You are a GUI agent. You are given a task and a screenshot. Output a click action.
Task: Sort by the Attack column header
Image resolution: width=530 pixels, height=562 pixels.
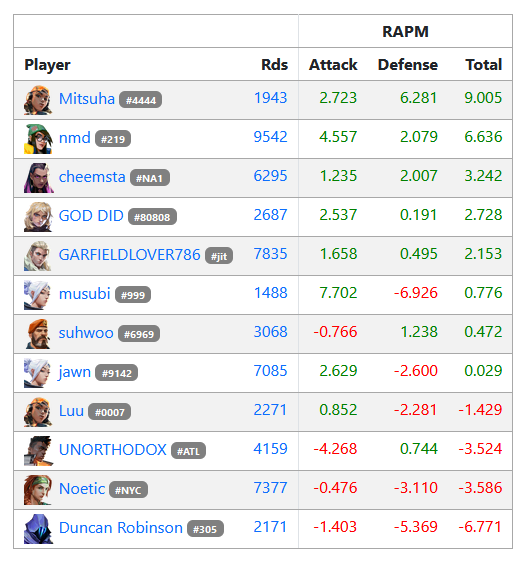(x=333, y=65)
